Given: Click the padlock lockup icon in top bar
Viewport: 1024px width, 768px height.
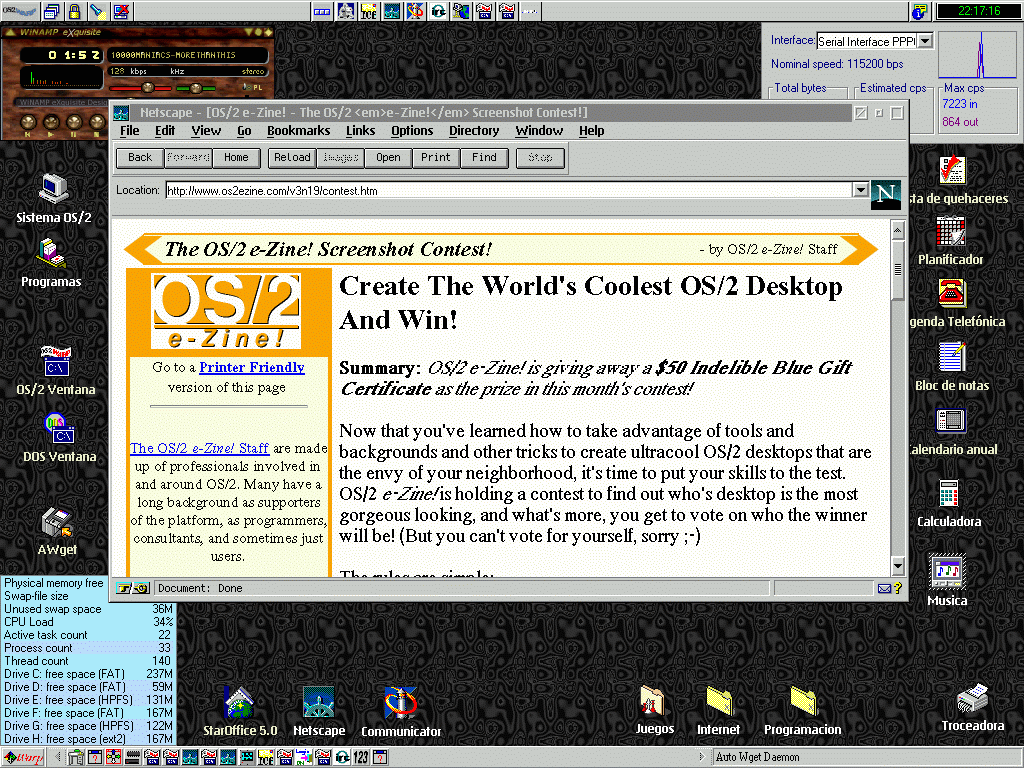Looking at the screenshot, I should tap(74, 11).
